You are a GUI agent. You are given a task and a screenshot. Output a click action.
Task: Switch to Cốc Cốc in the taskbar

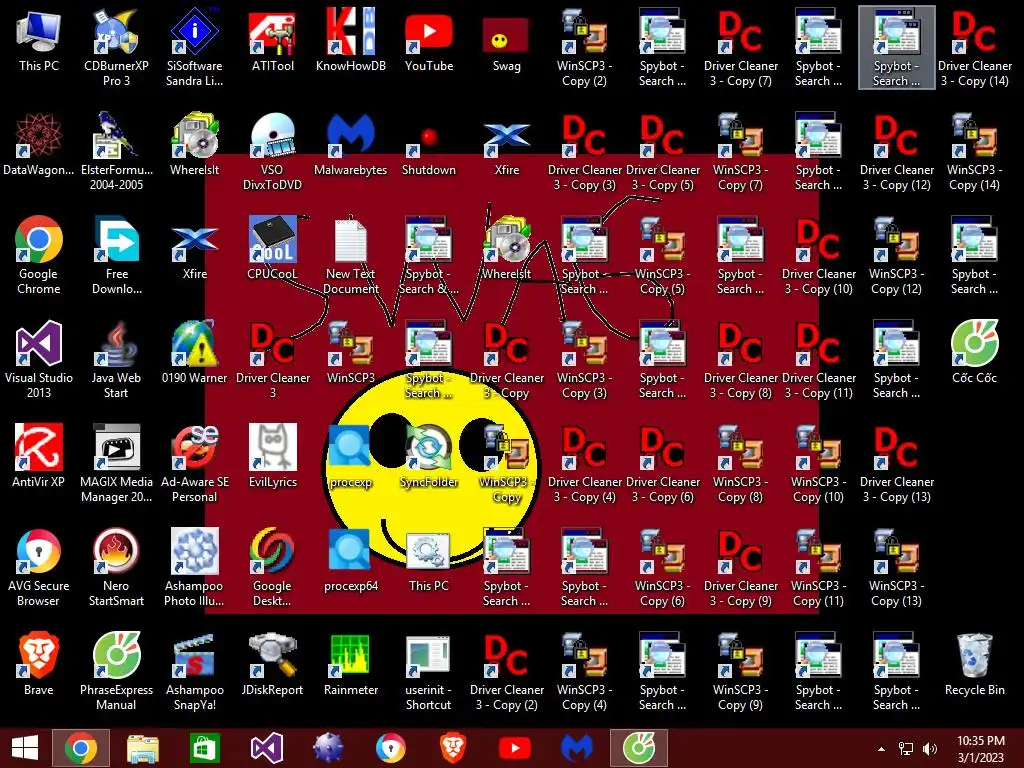coord(639,748)
